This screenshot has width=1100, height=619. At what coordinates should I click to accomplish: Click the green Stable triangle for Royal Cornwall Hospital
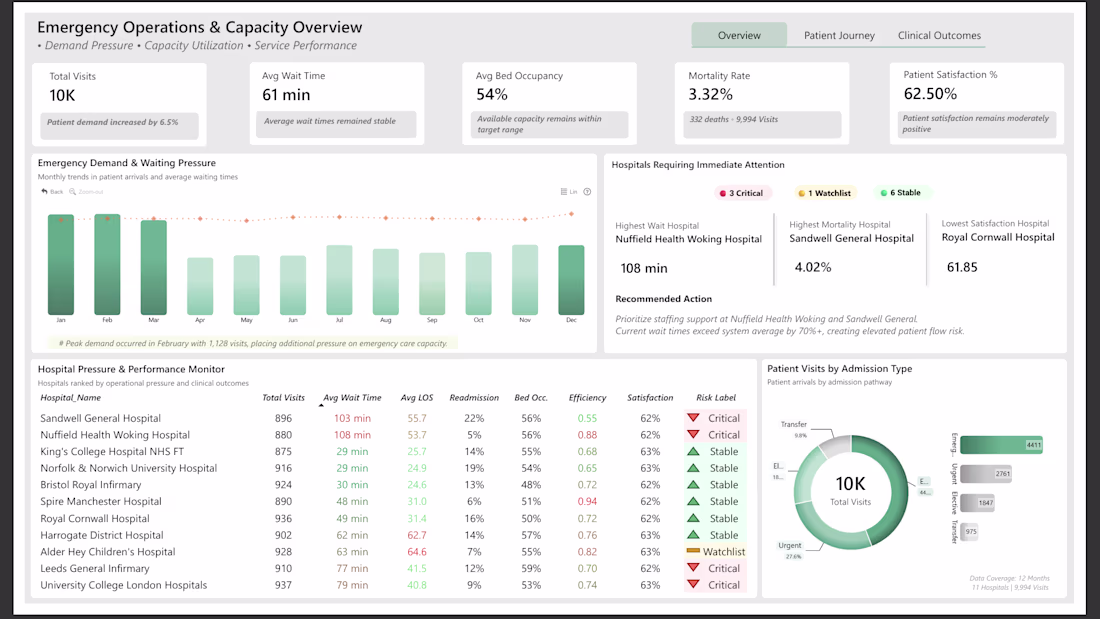(693, 518)
